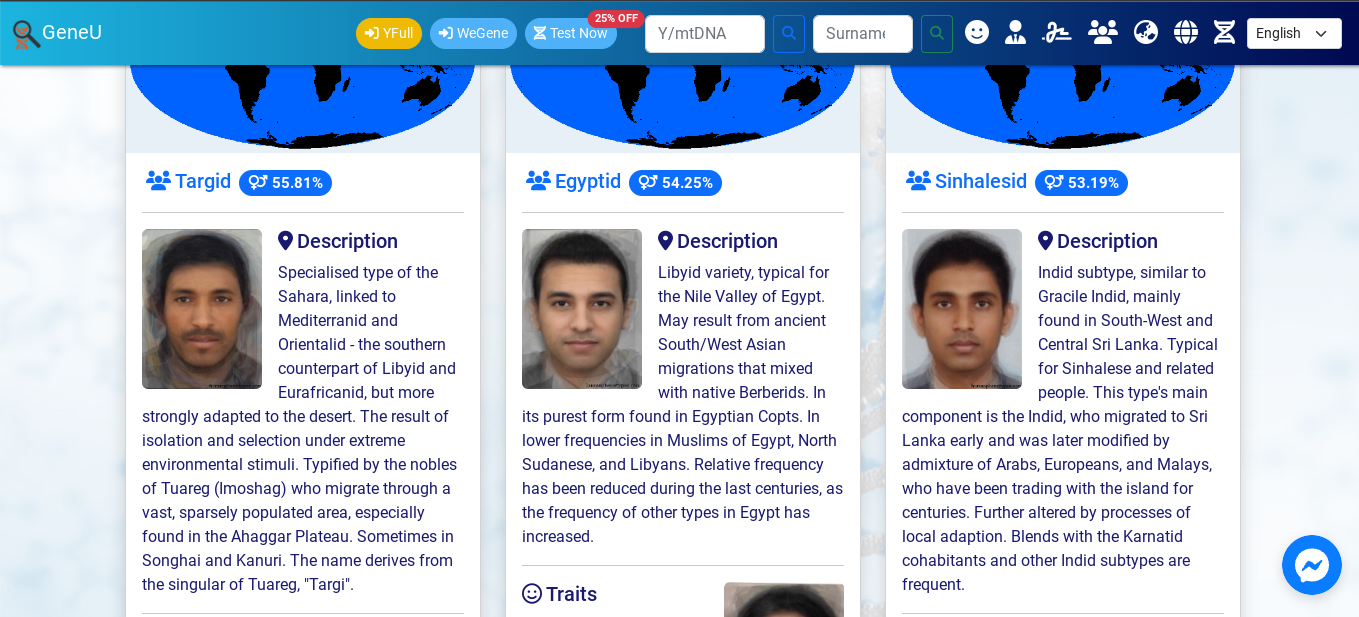Open the English language dropdown
Image resolution: width=1359 pixels, height=617 pixels.
[1294, 33]
